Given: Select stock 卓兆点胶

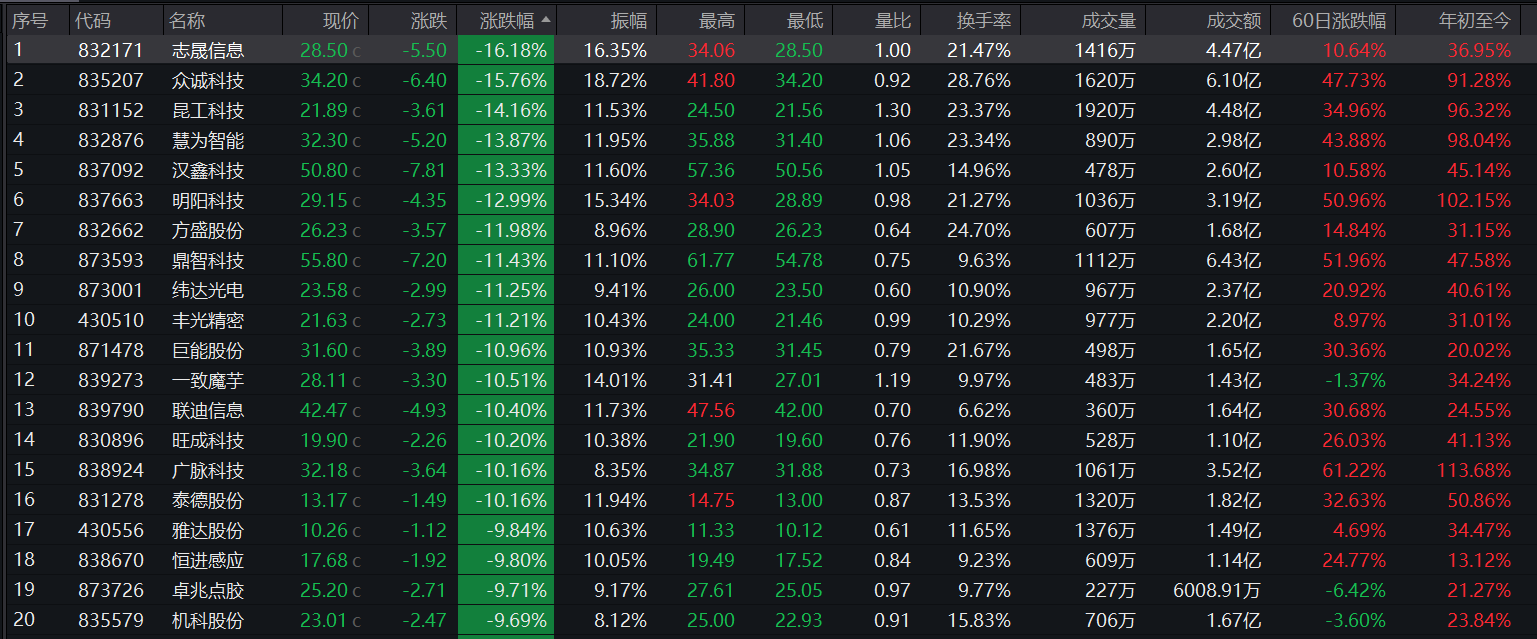Looking at the screenshot, I should (x=208, y=590).
